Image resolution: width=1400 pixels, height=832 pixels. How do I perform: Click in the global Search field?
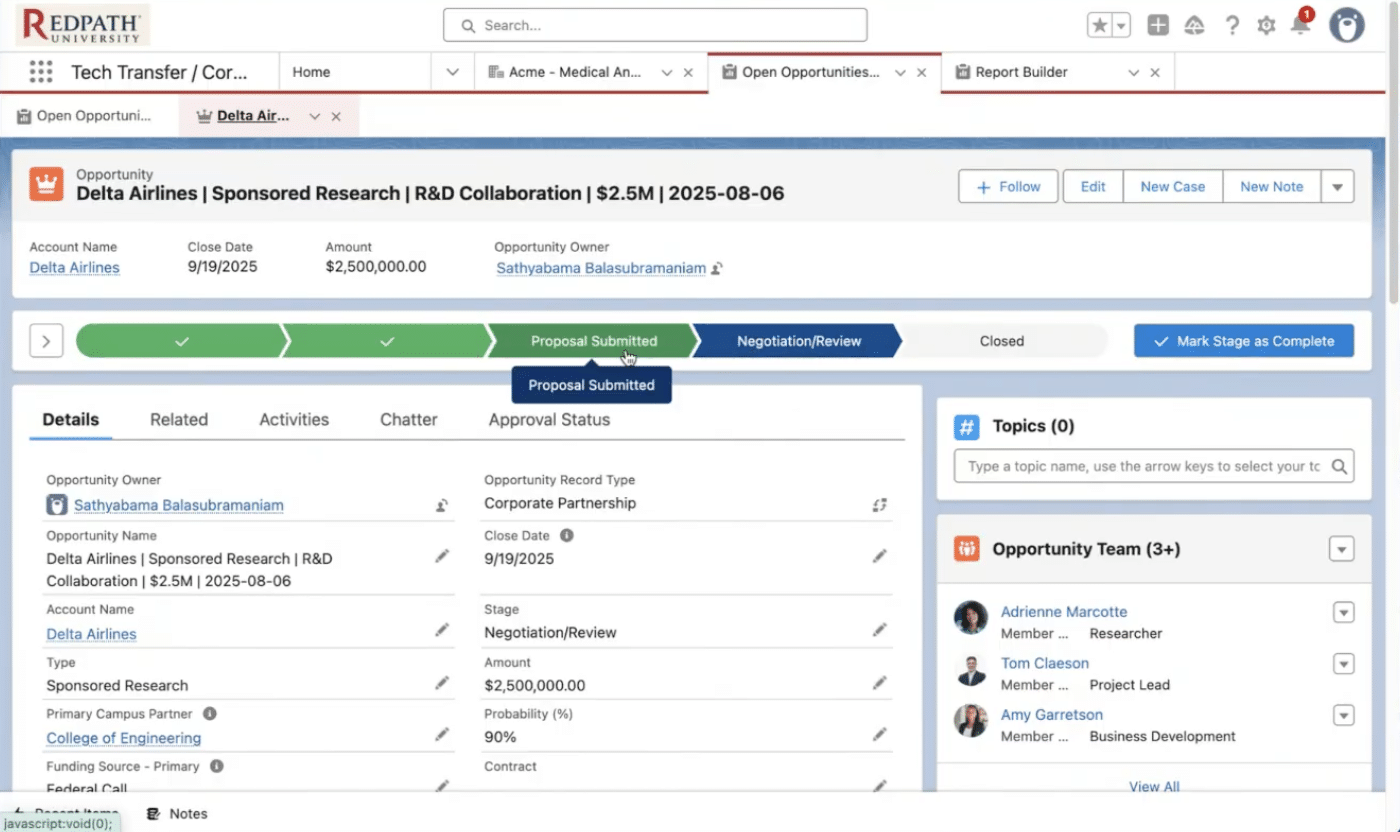coord(655,25)
